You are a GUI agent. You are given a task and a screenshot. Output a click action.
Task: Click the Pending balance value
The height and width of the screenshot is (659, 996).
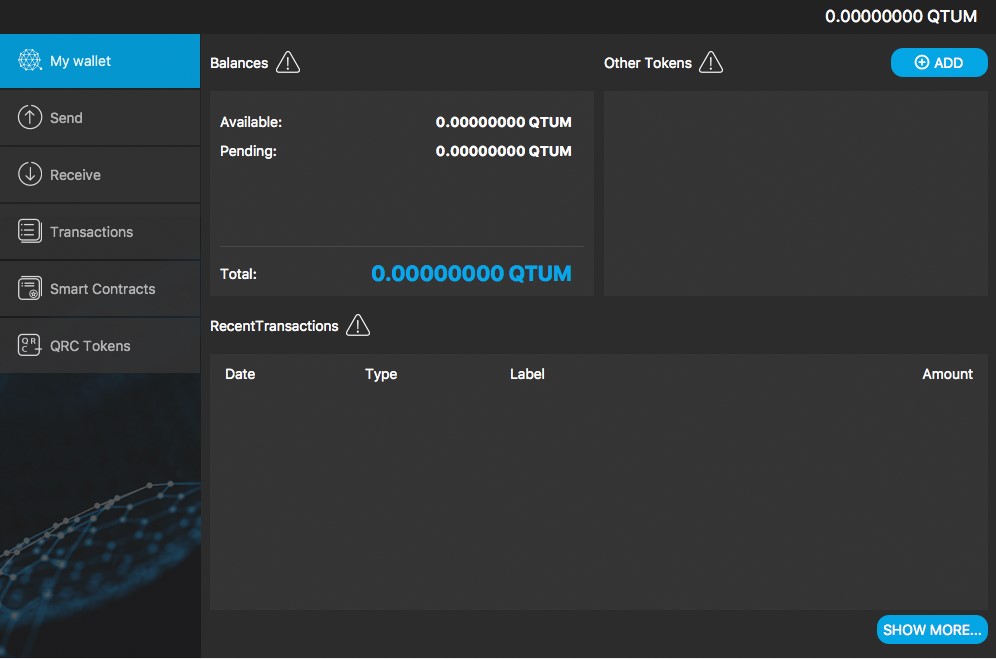coord(504,151)
